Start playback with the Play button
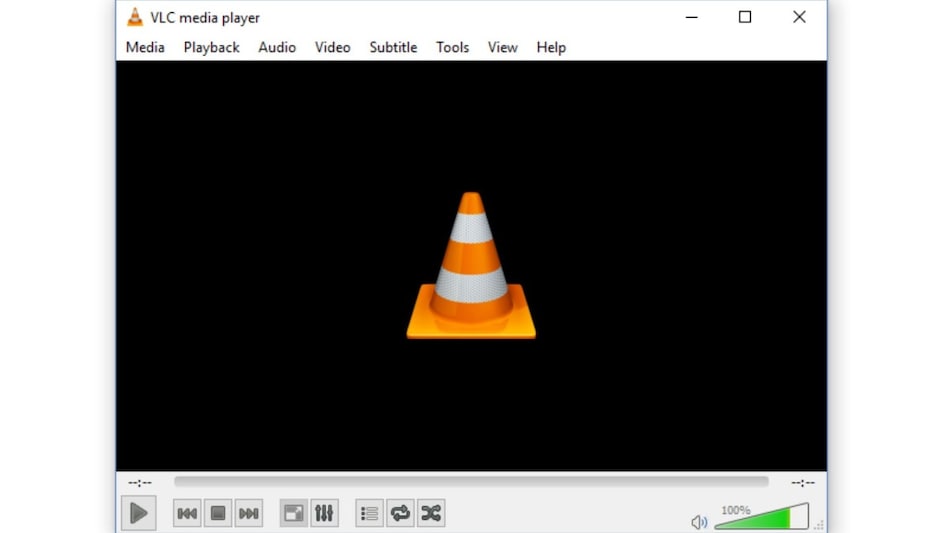The height and width of the screenshot is (533, 948). [x=138, y=513]
